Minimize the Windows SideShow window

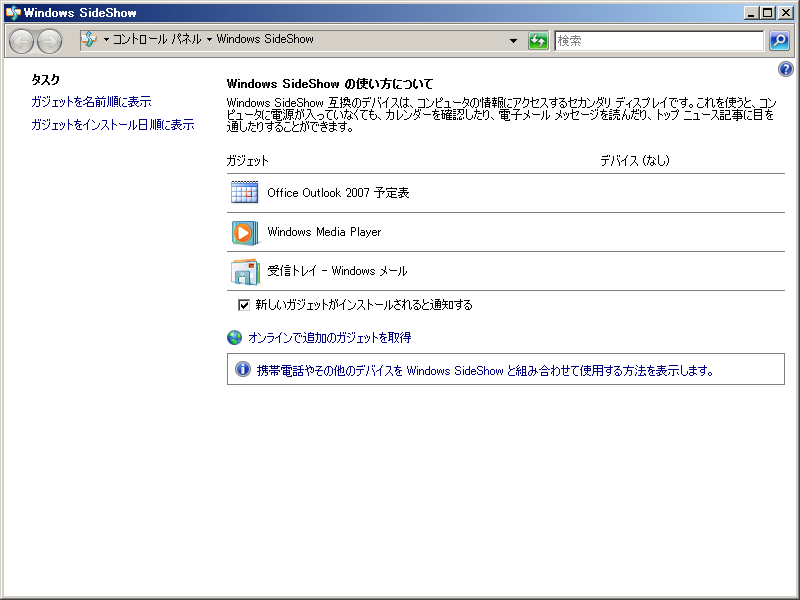pos(751,13)
